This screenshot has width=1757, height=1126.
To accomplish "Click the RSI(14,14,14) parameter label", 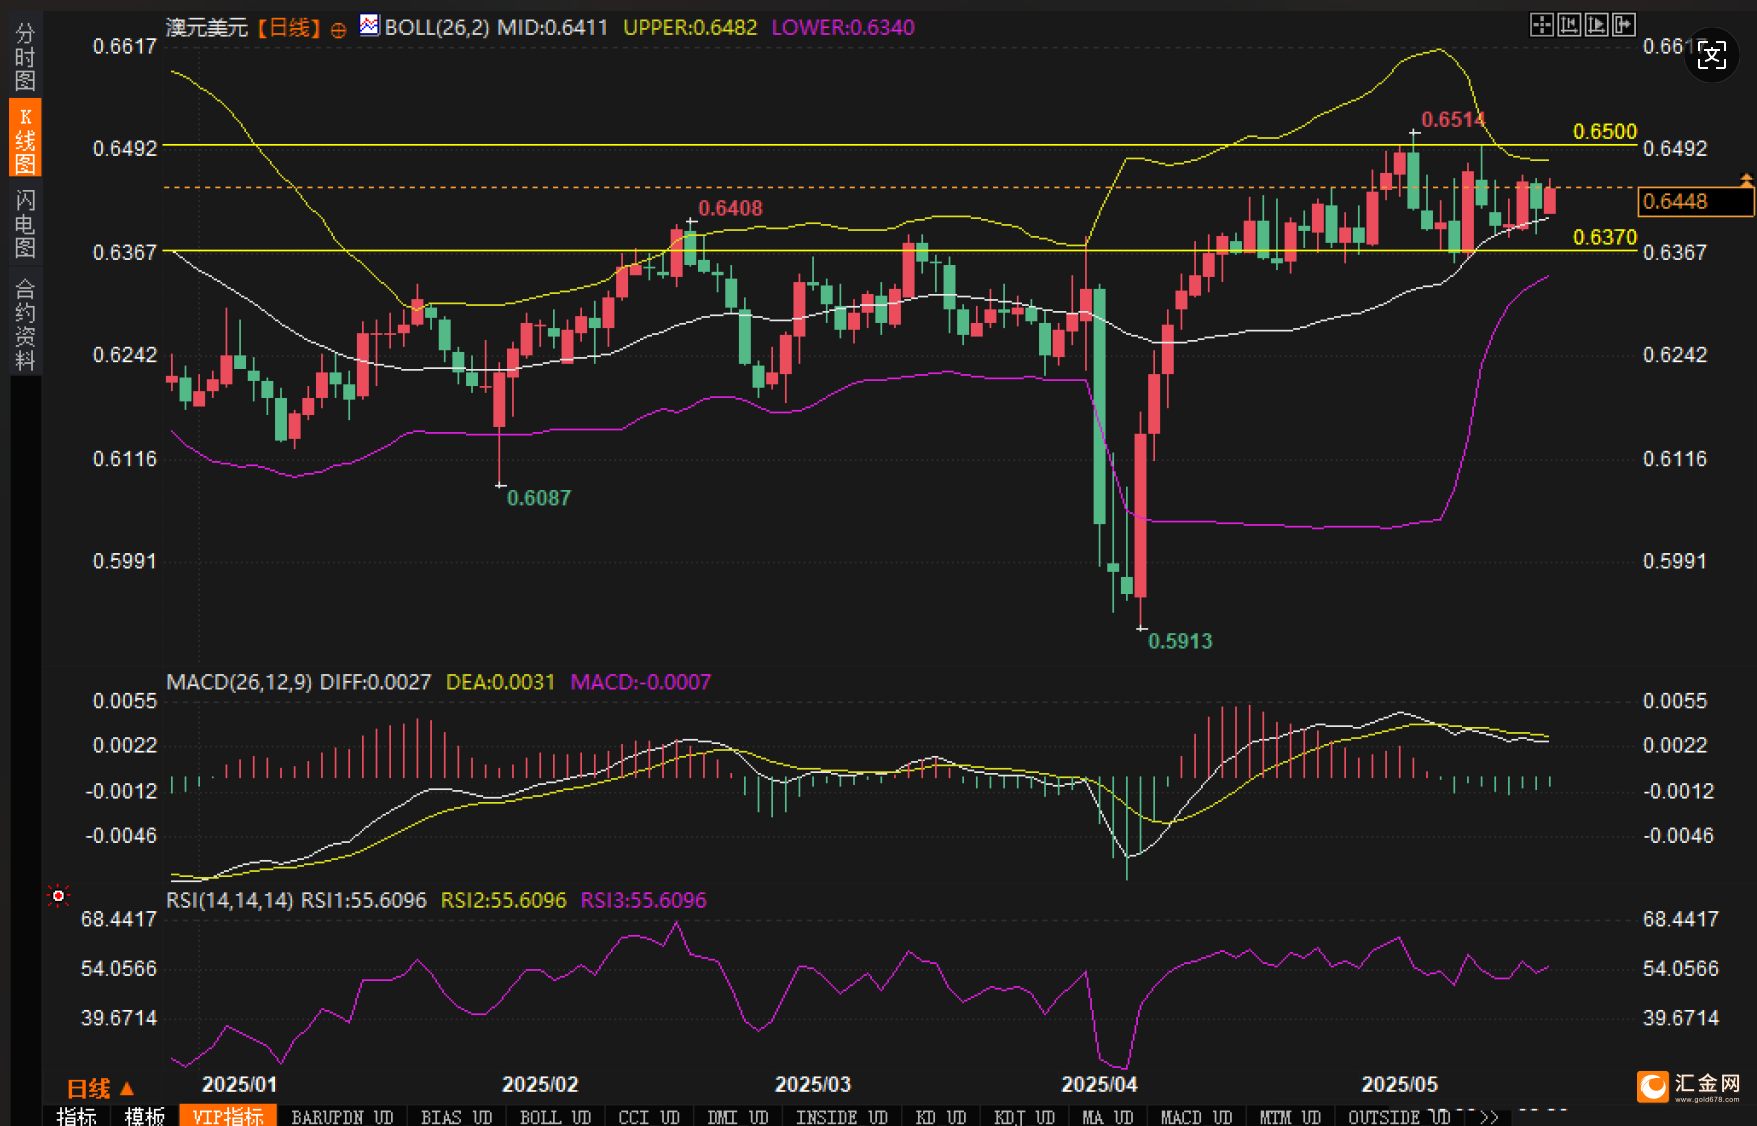I will (230, 900).
